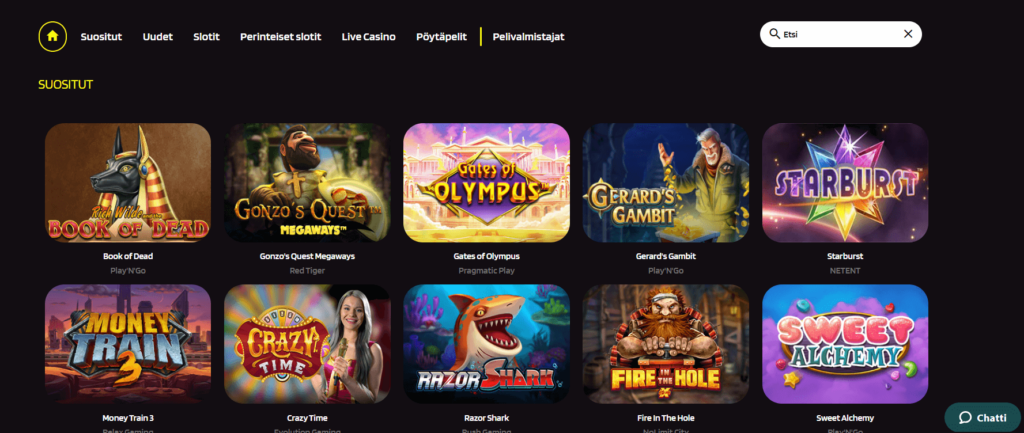Open Gonzo's Quest Megaways game tile
This screenshot has height=433, width=1024.
[307, 183]
